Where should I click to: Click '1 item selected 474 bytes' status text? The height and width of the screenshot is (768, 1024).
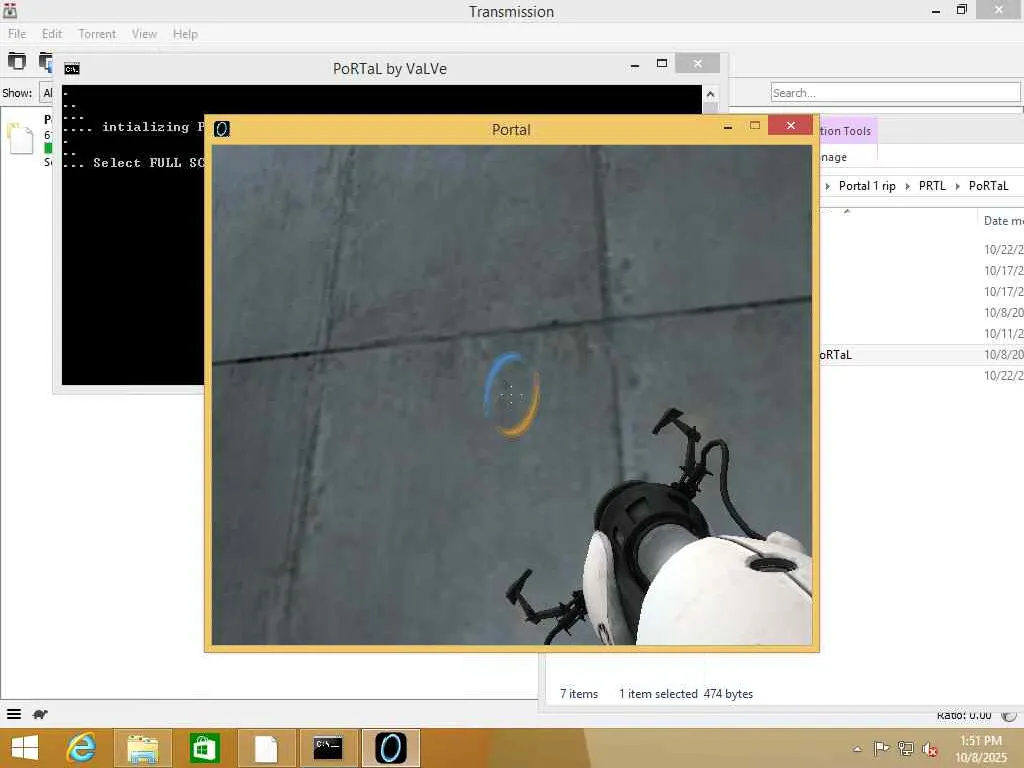[x=686, y=694]
